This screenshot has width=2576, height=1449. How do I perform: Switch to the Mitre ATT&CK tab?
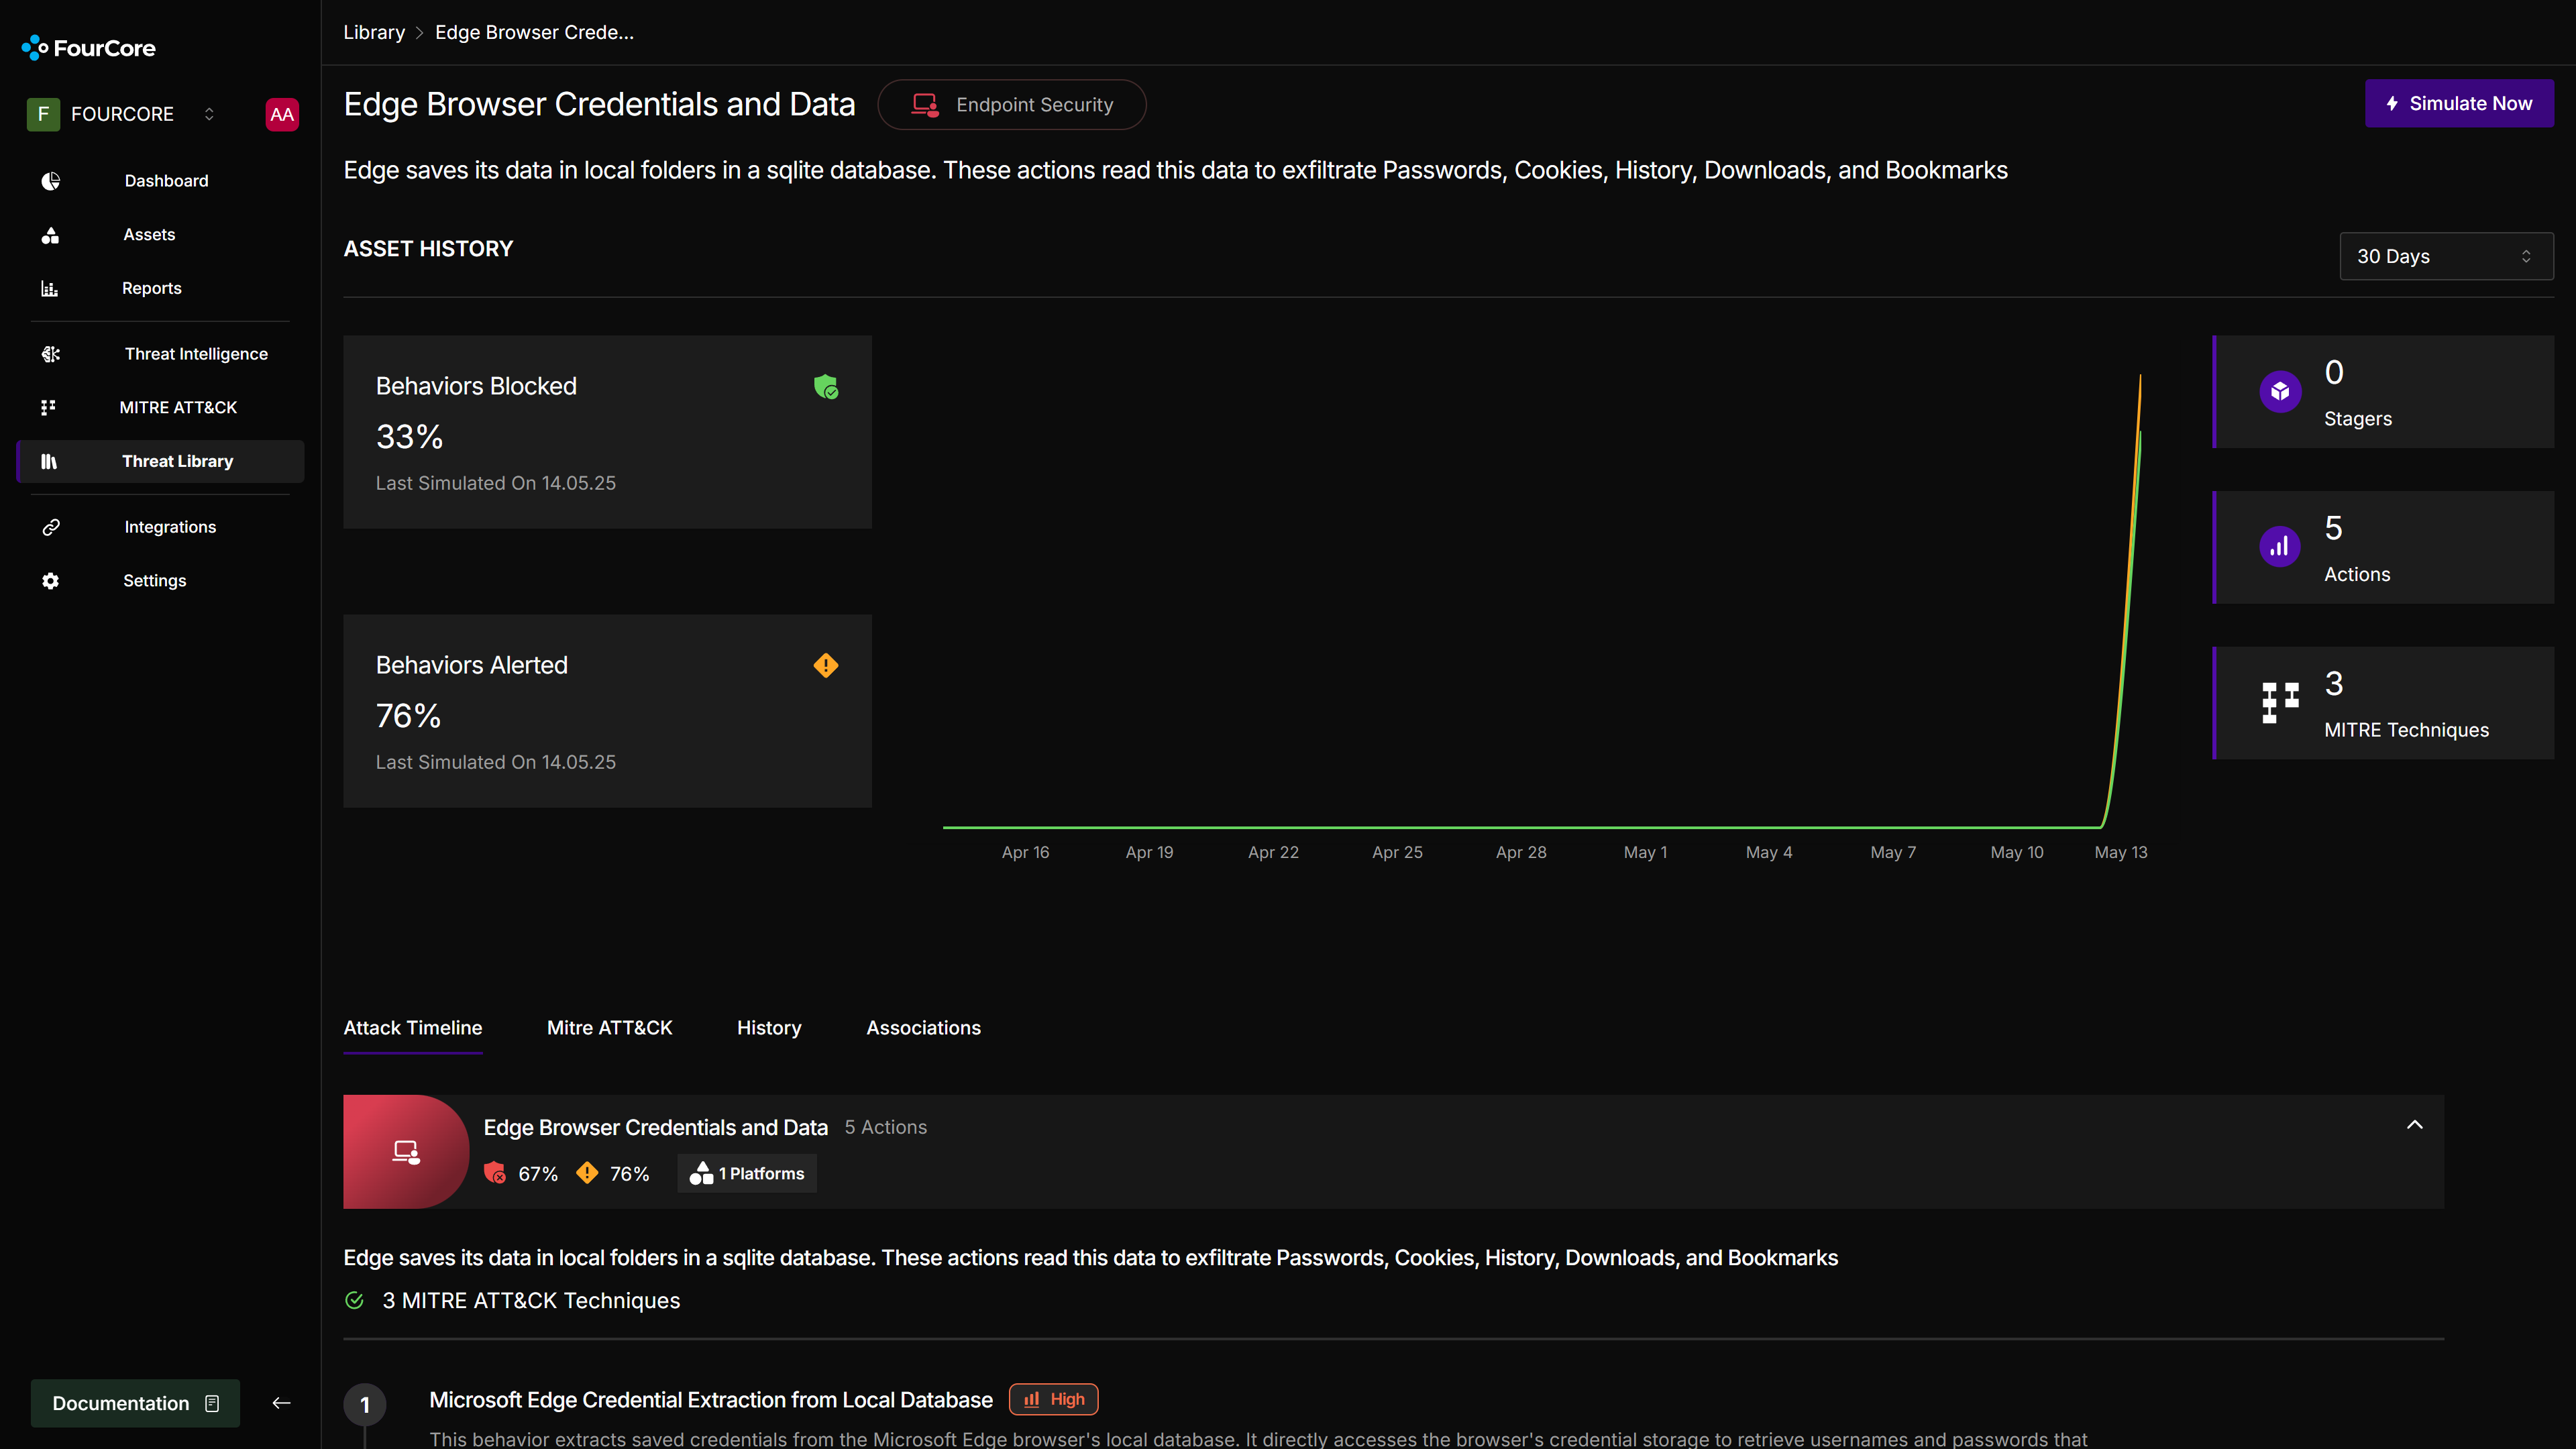[x=609, y=1028]
